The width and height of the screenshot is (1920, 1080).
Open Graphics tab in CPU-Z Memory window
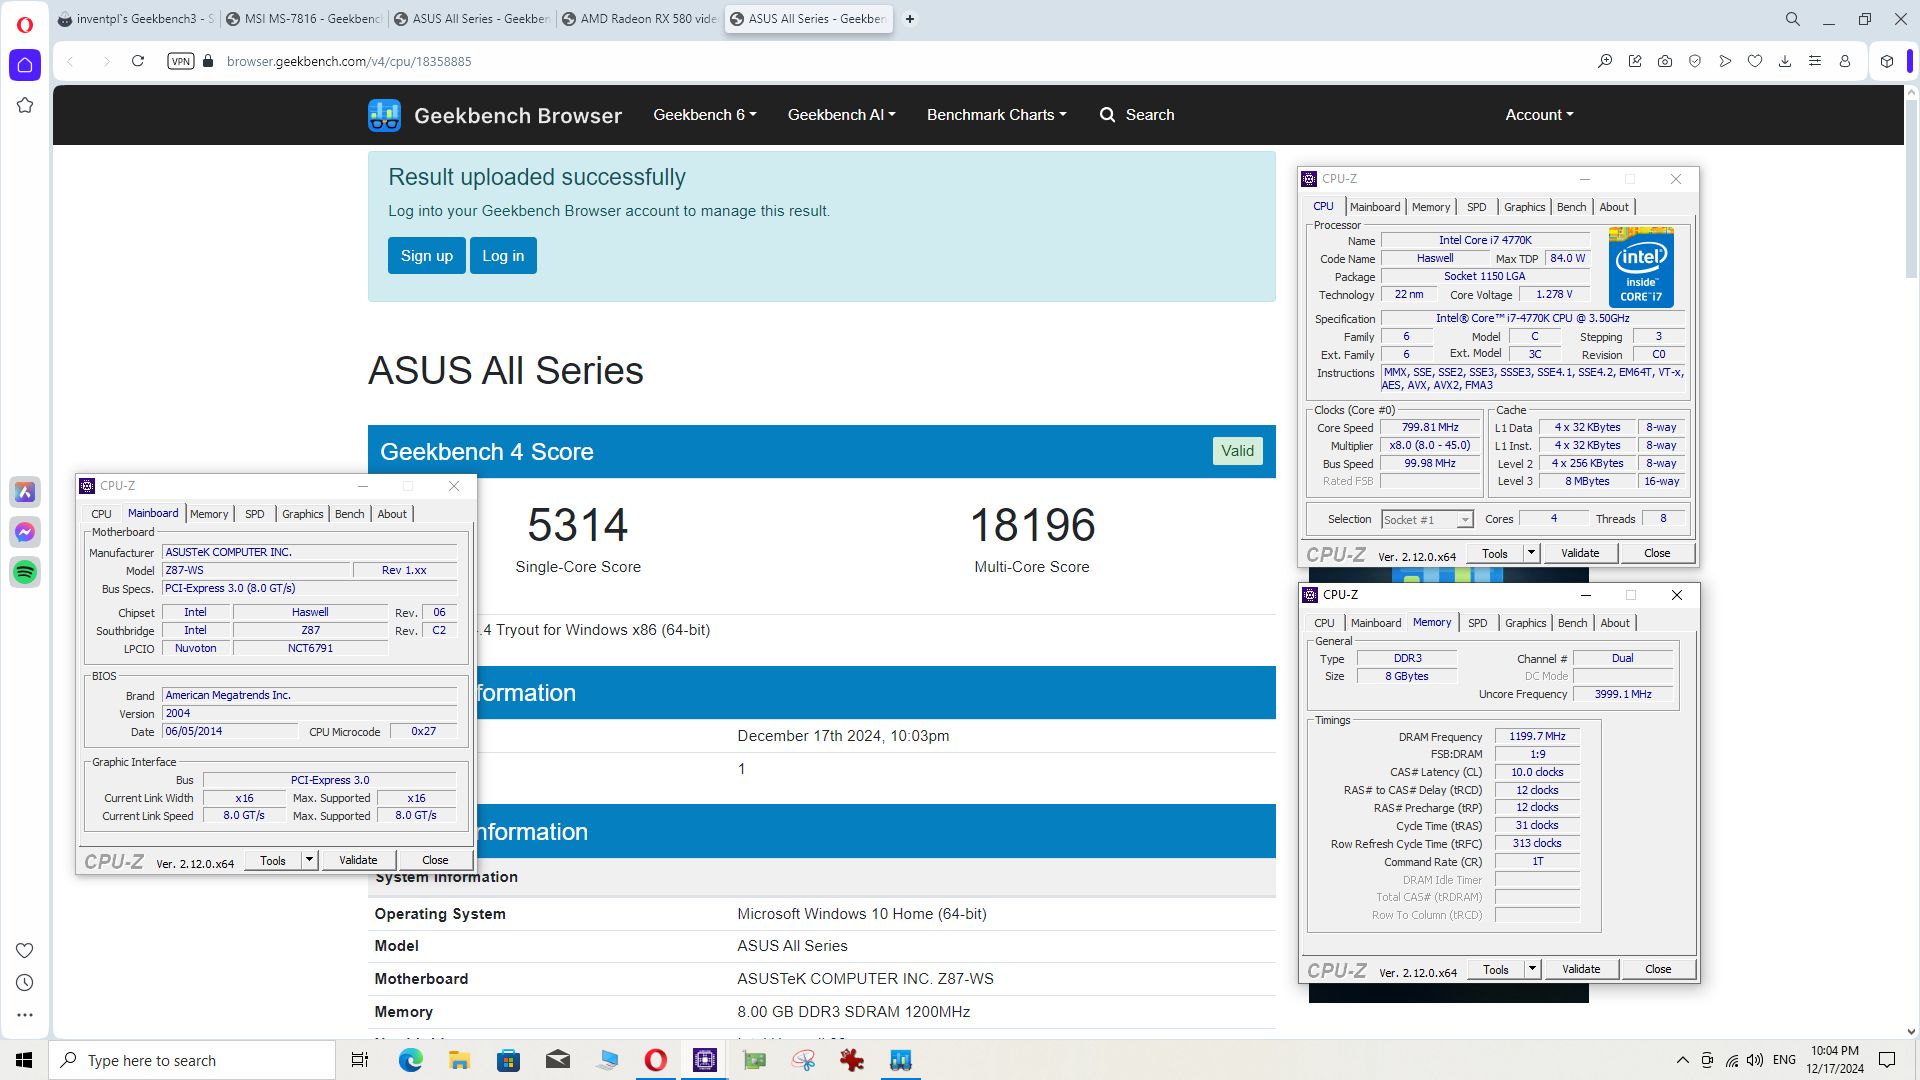click(x=1526, y=623)
